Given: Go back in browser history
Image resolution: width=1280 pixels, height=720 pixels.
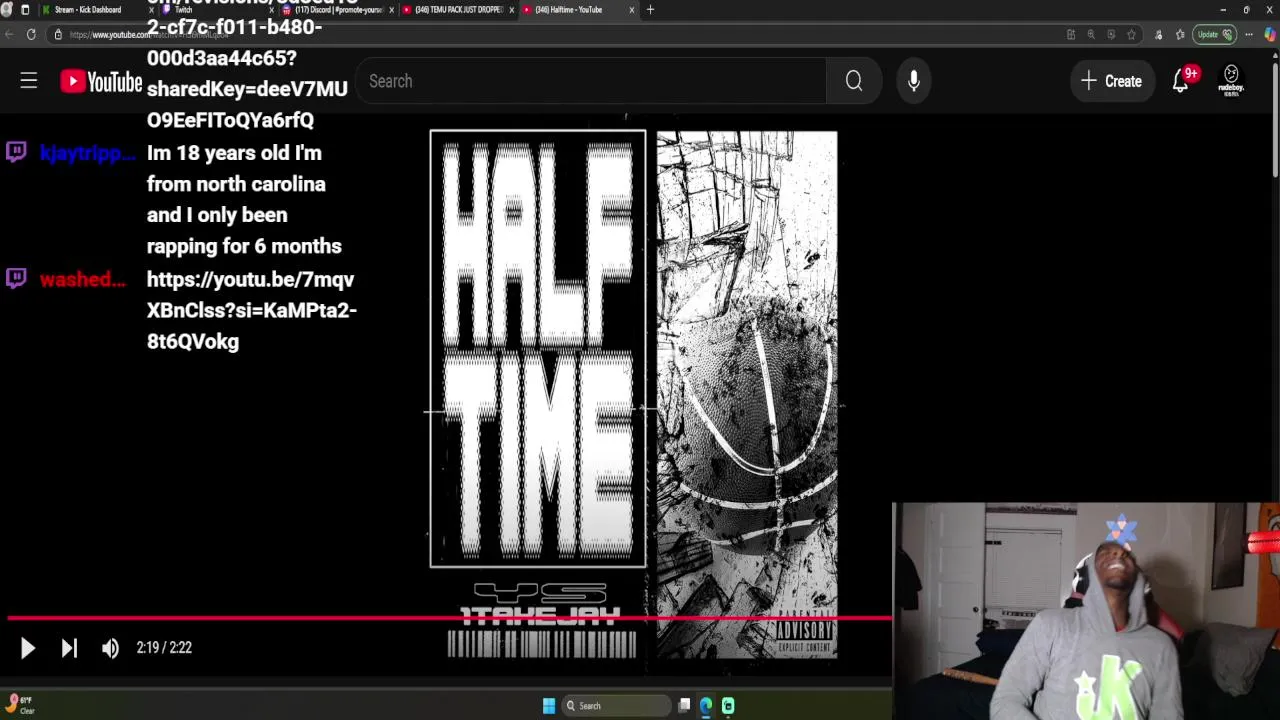Looking at the screenshot, I should [x=8, y=34].
